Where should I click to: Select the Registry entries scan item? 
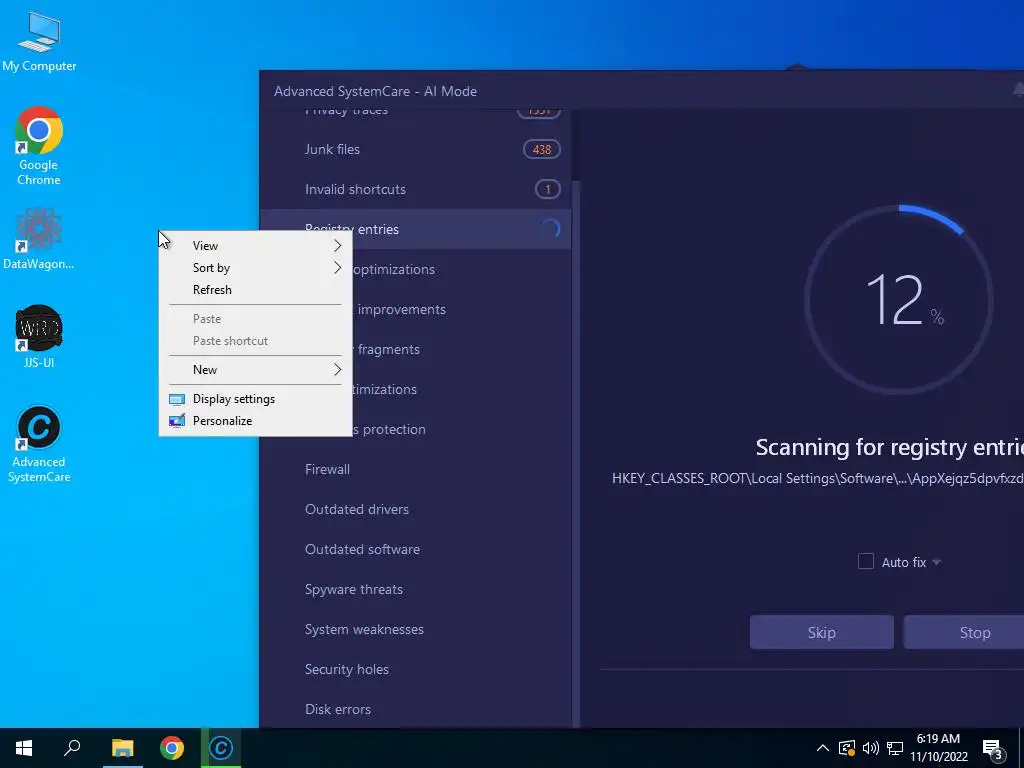(x=415, y=229)
